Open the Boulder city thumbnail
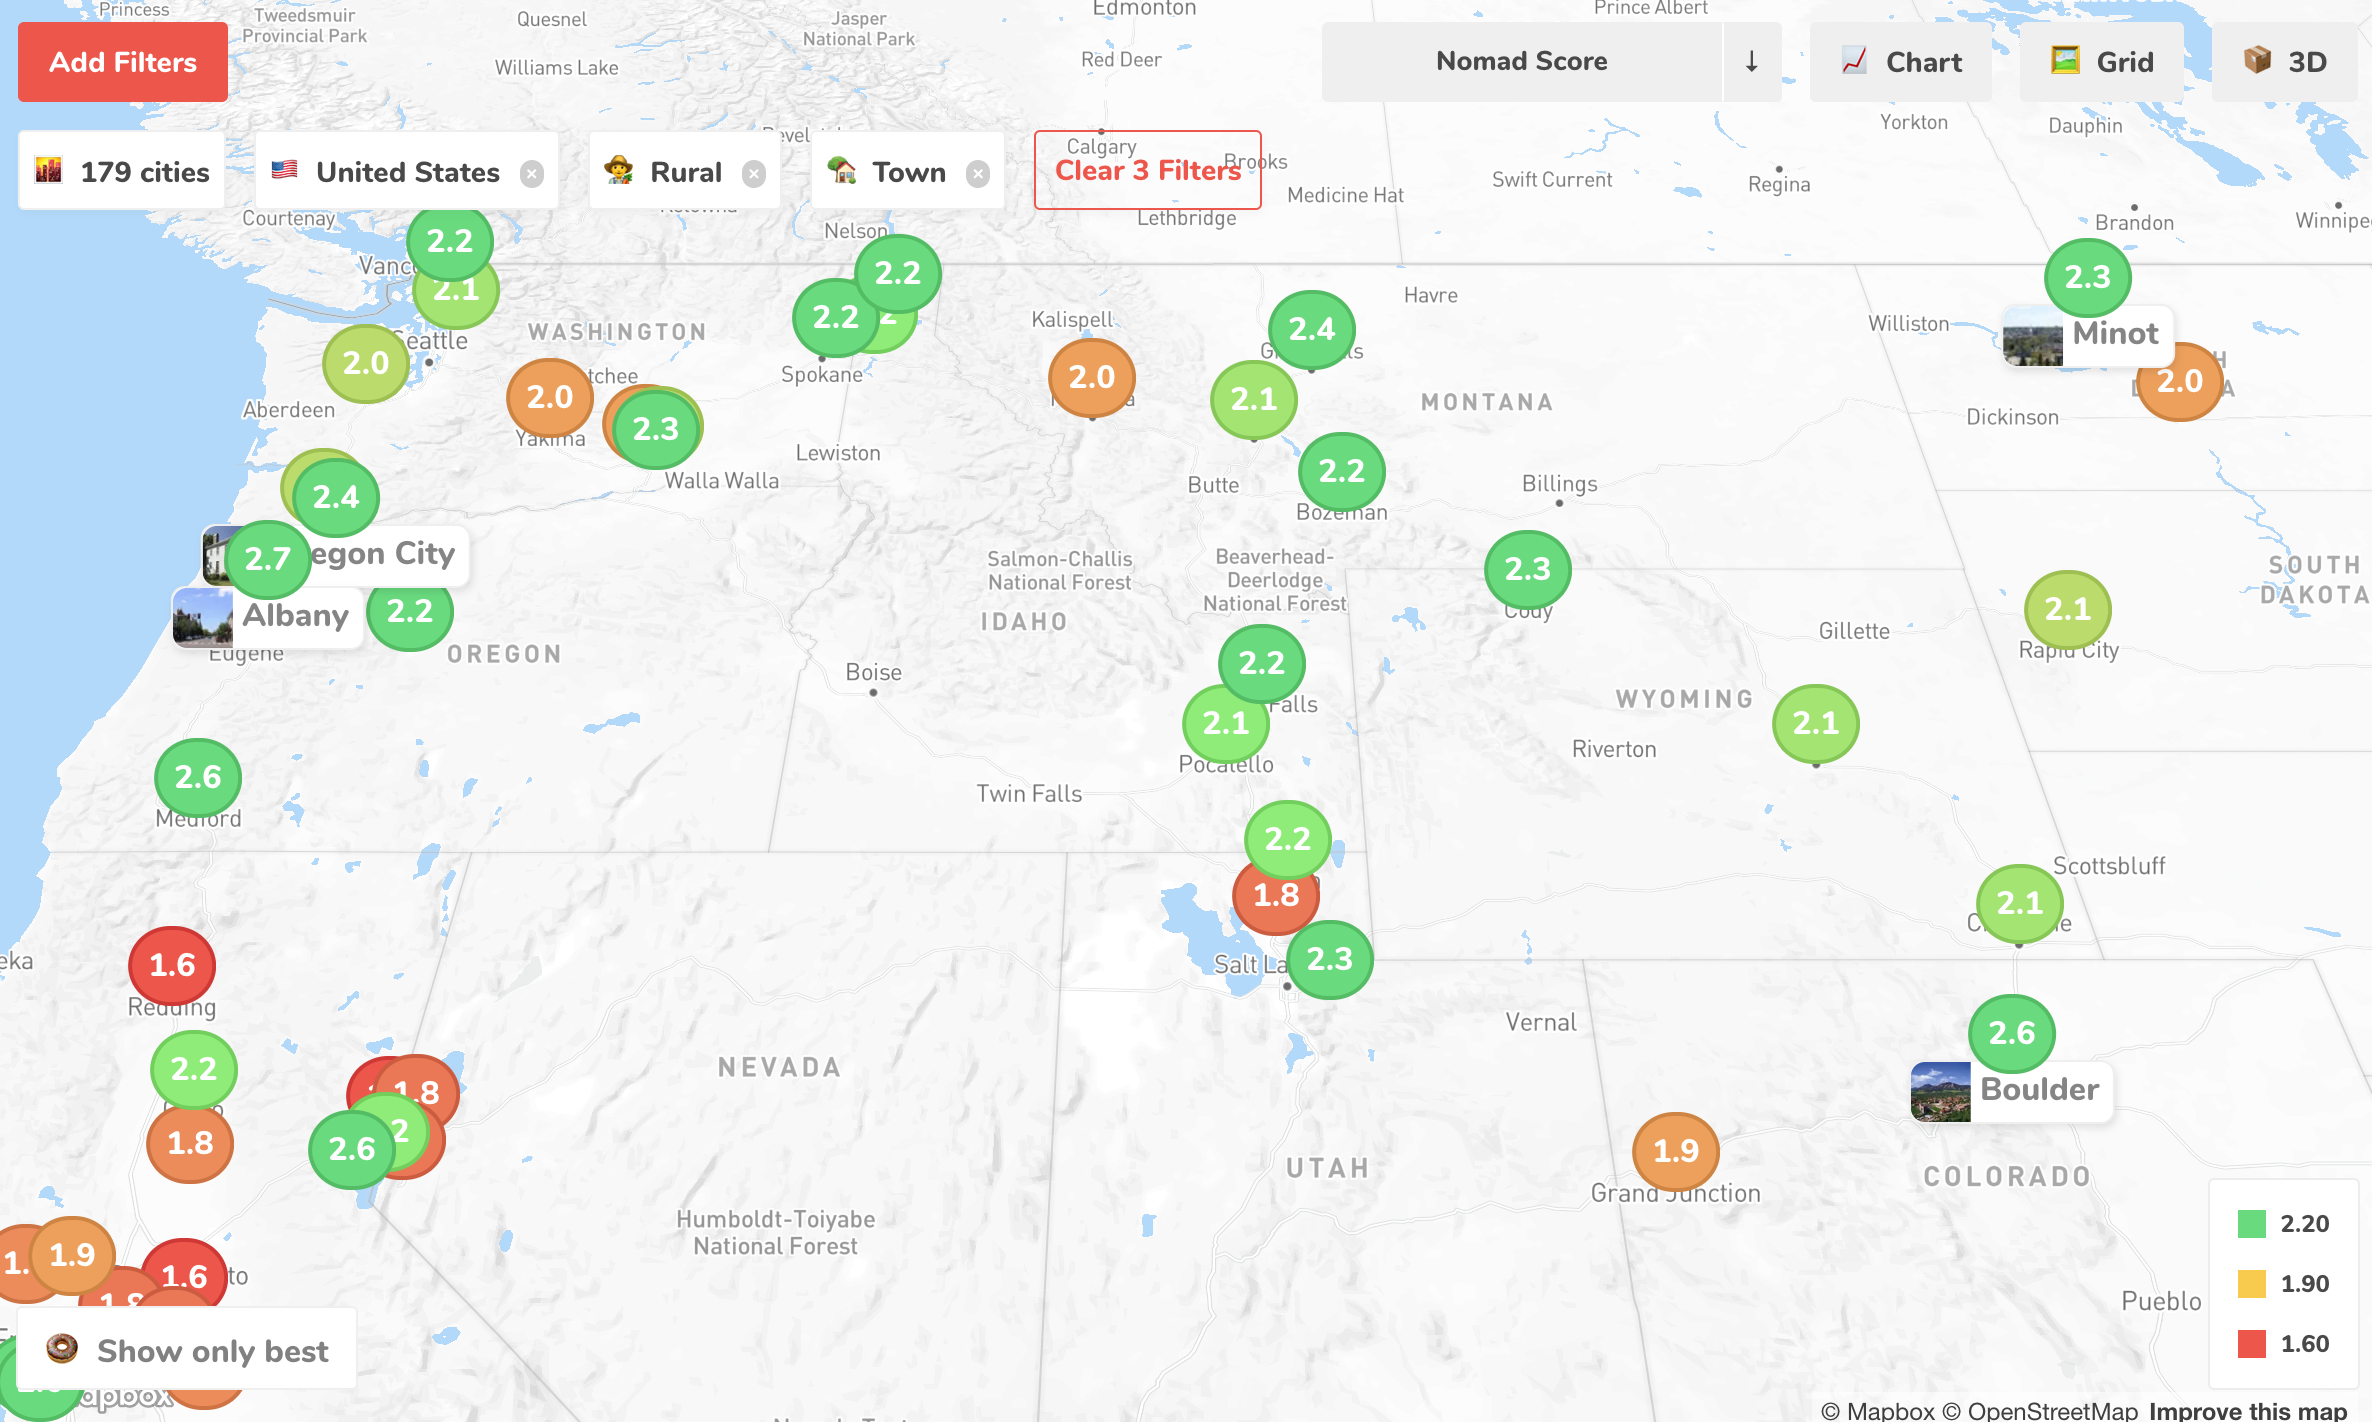The width and height of the screenshot is (2372, 1422). click(x=1940, y=1092)
